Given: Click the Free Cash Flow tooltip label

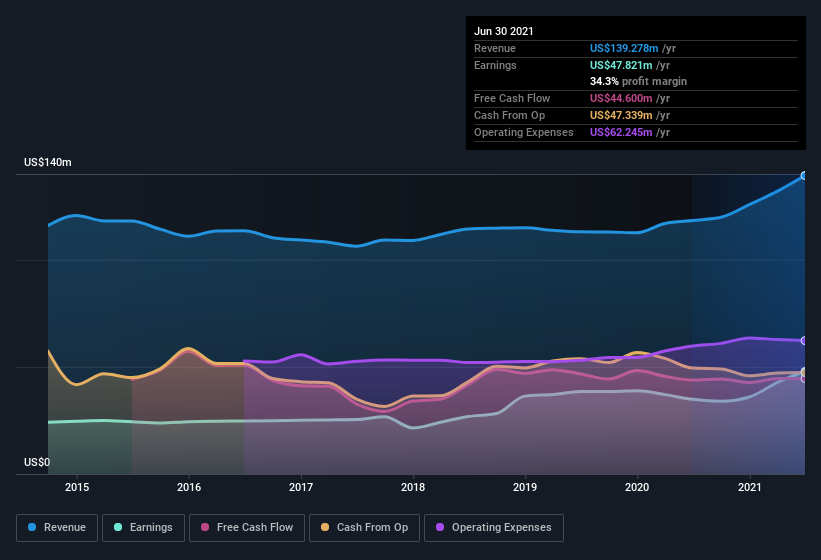Looking at the screenshot, I should pos(512,98).
